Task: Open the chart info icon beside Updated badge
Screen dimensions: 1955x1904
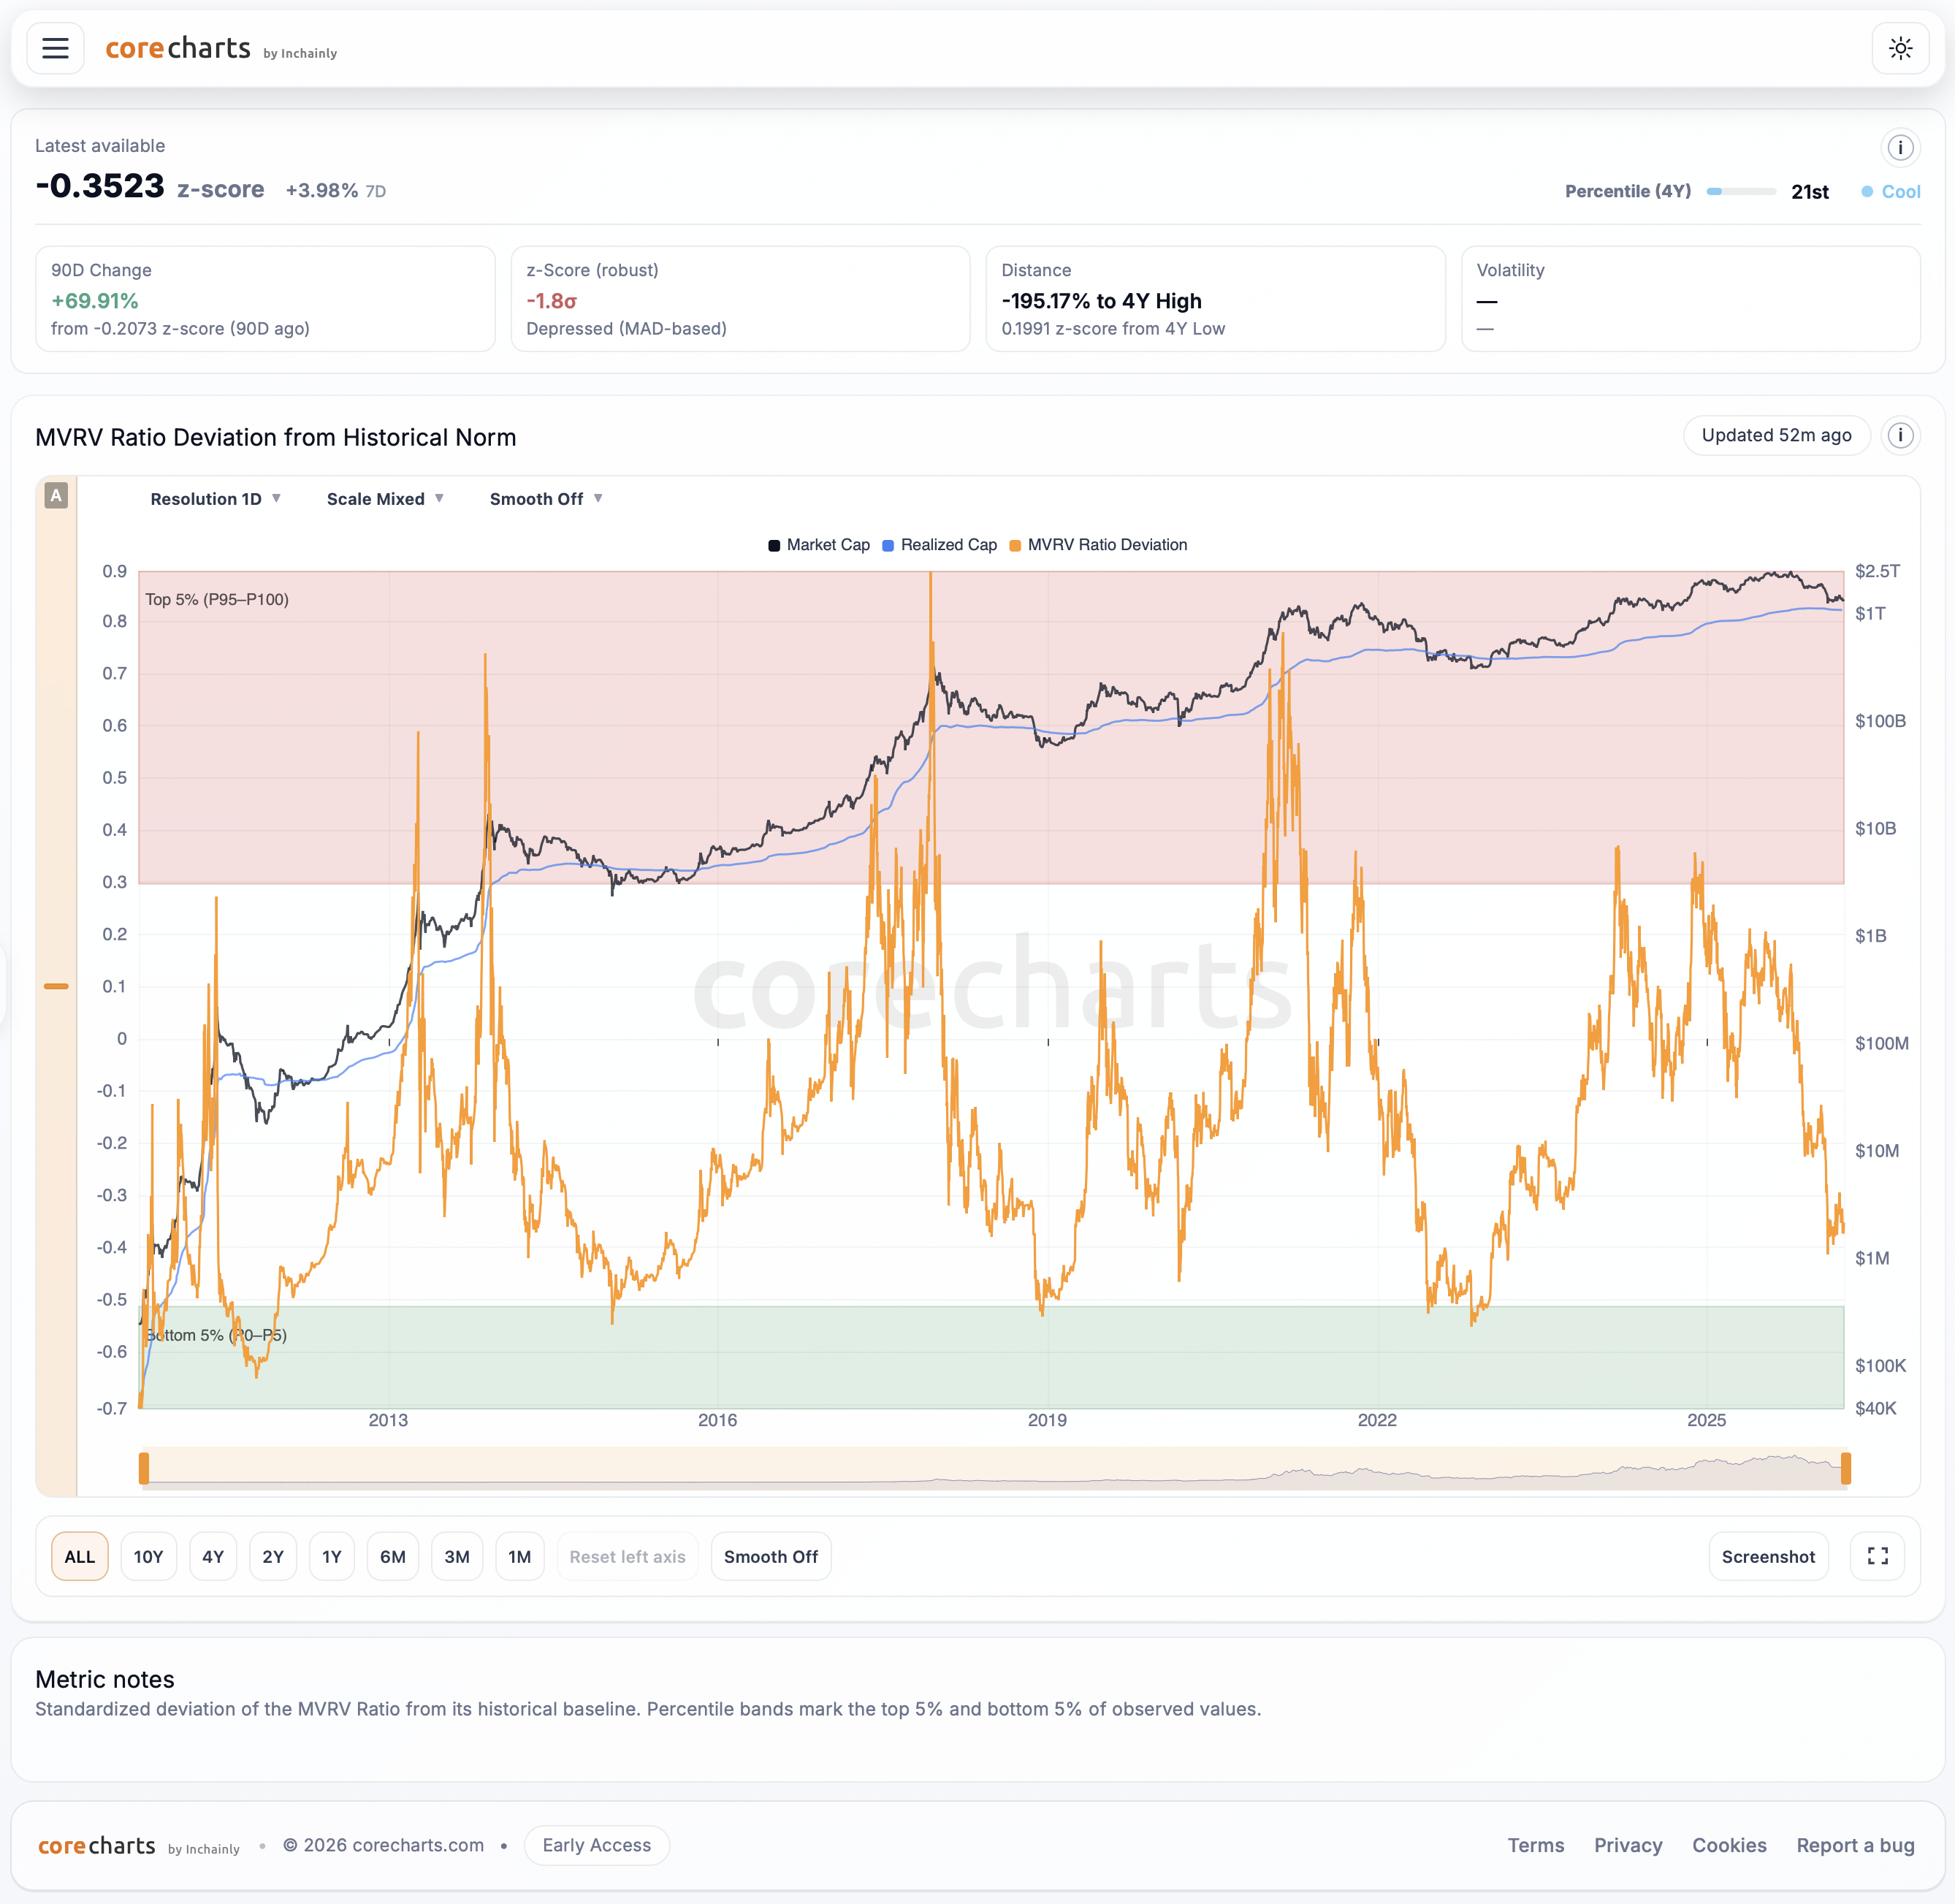Action: pyautogui.click(x=1900, y=435)
